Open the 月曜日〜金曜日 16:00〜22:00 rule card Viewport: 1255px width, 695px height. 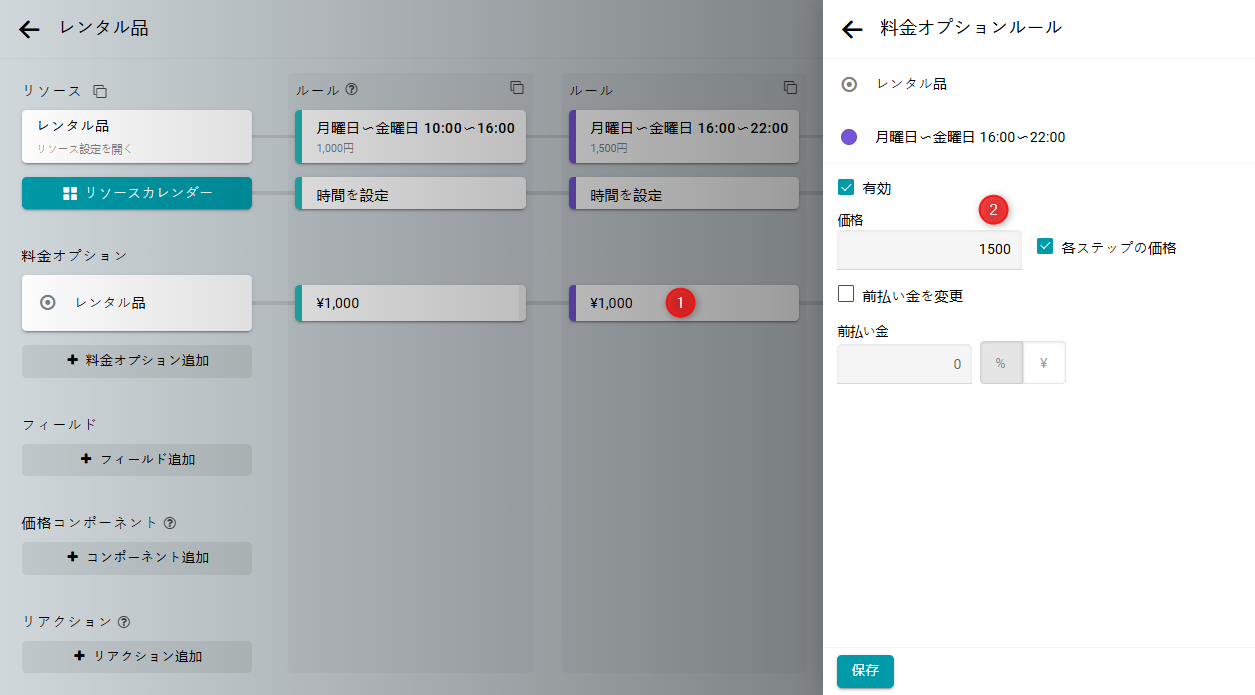(x=684, y=136)
